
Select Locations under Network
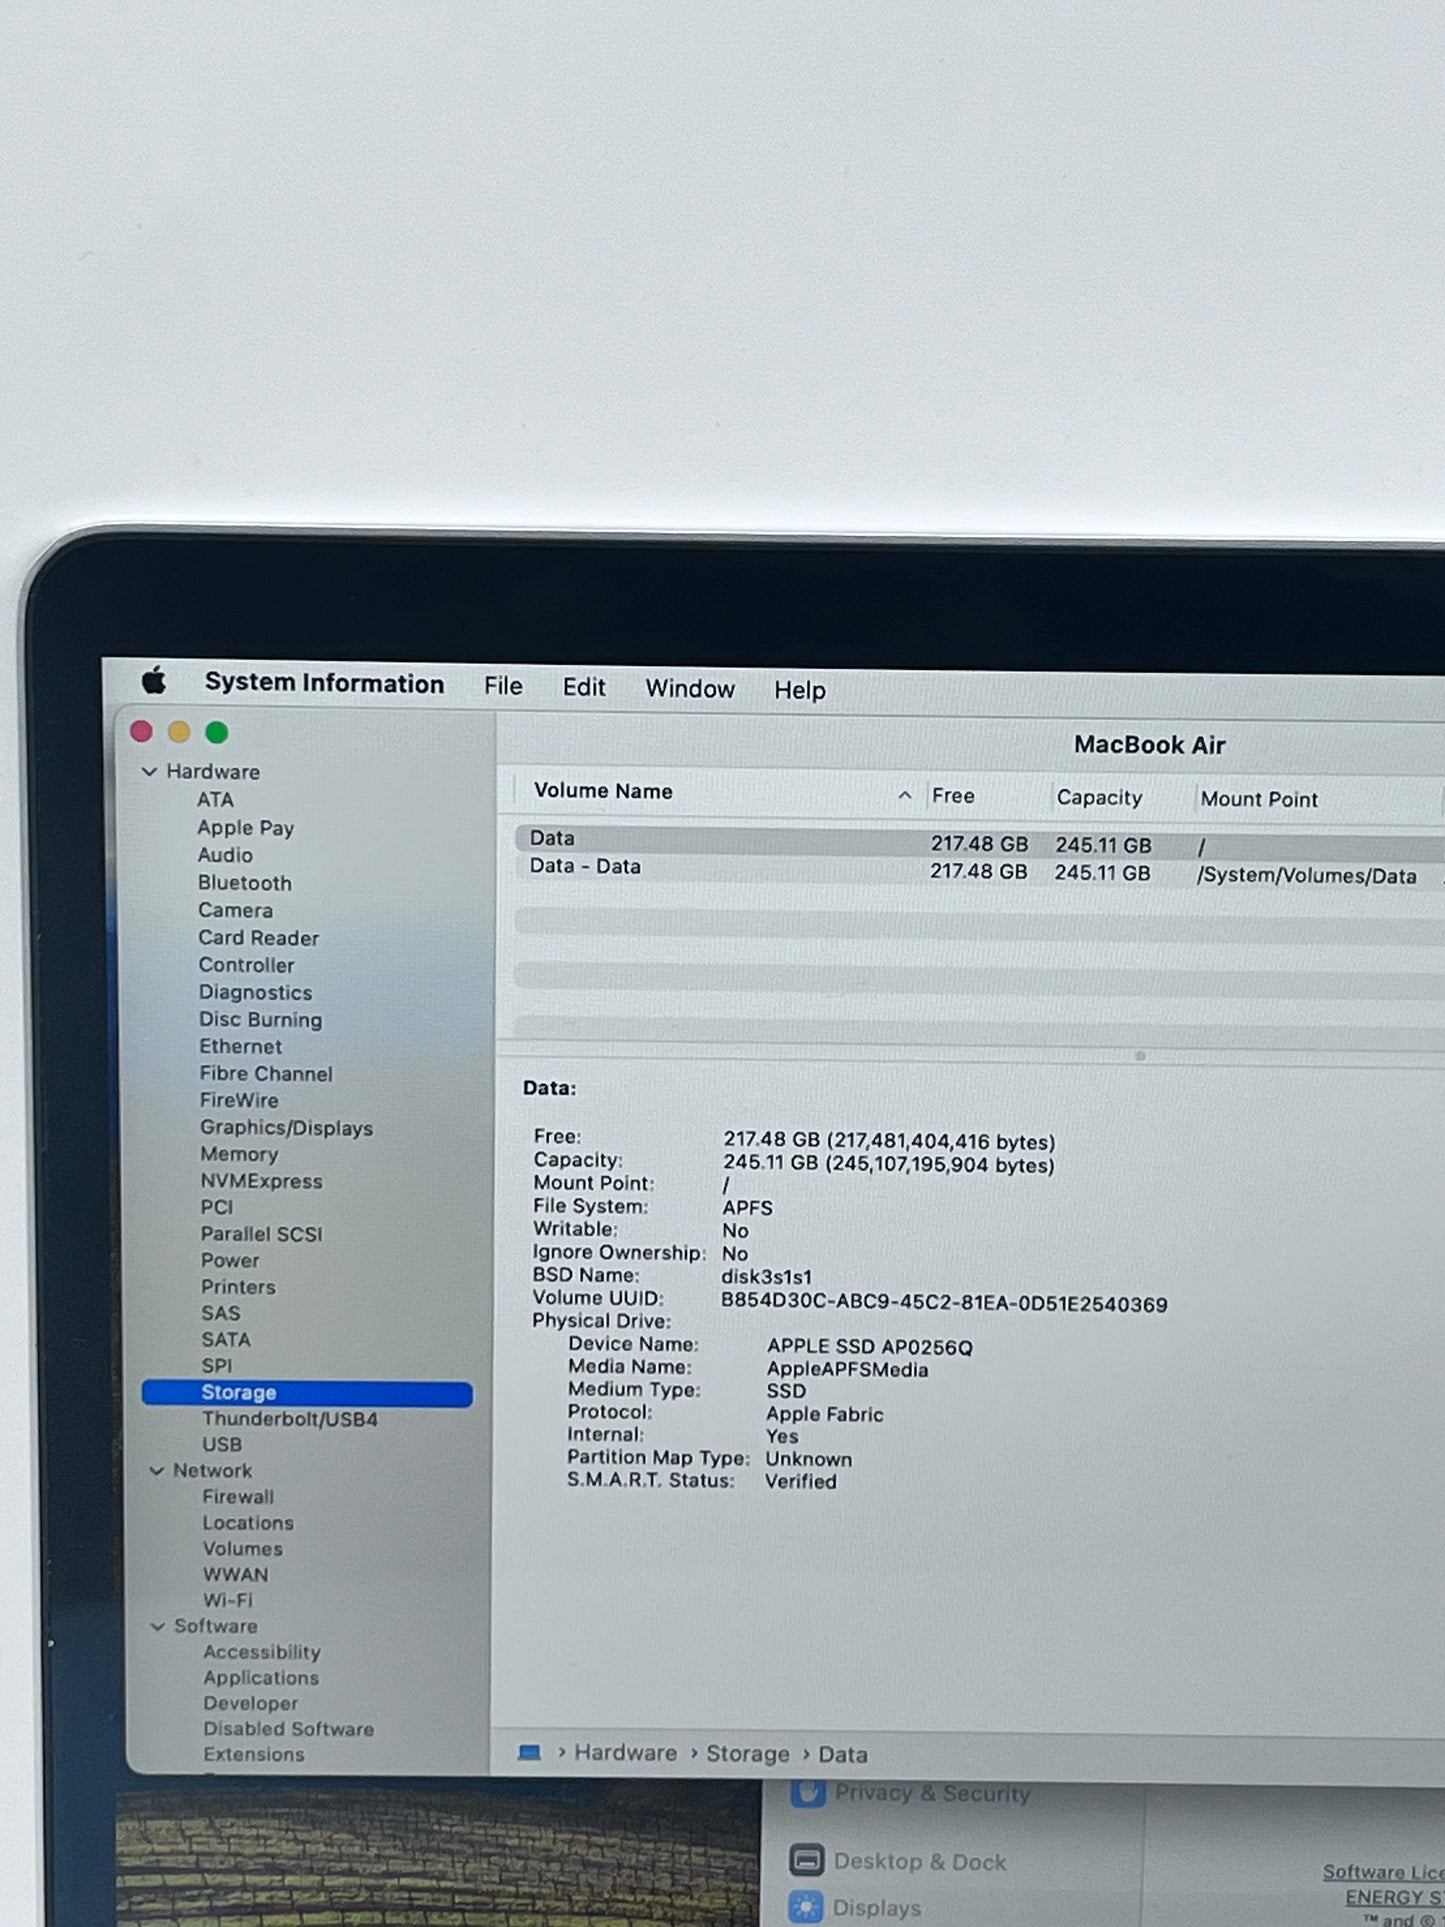point(248,1523)
